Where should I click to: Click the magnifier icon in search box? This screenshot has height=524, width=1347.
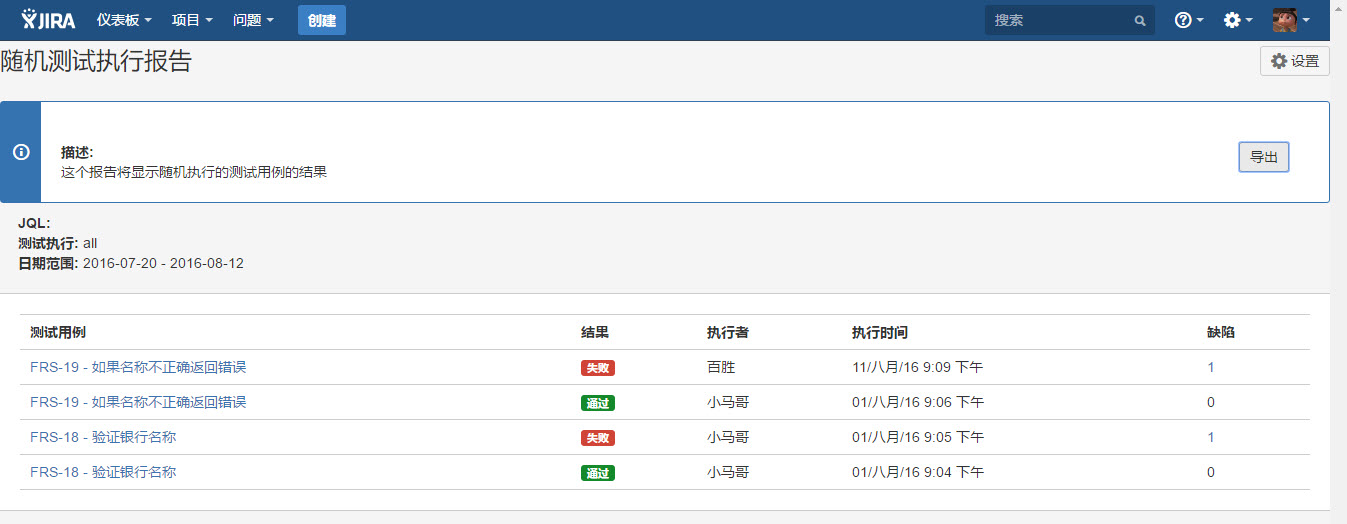(x=1140, y=20)
